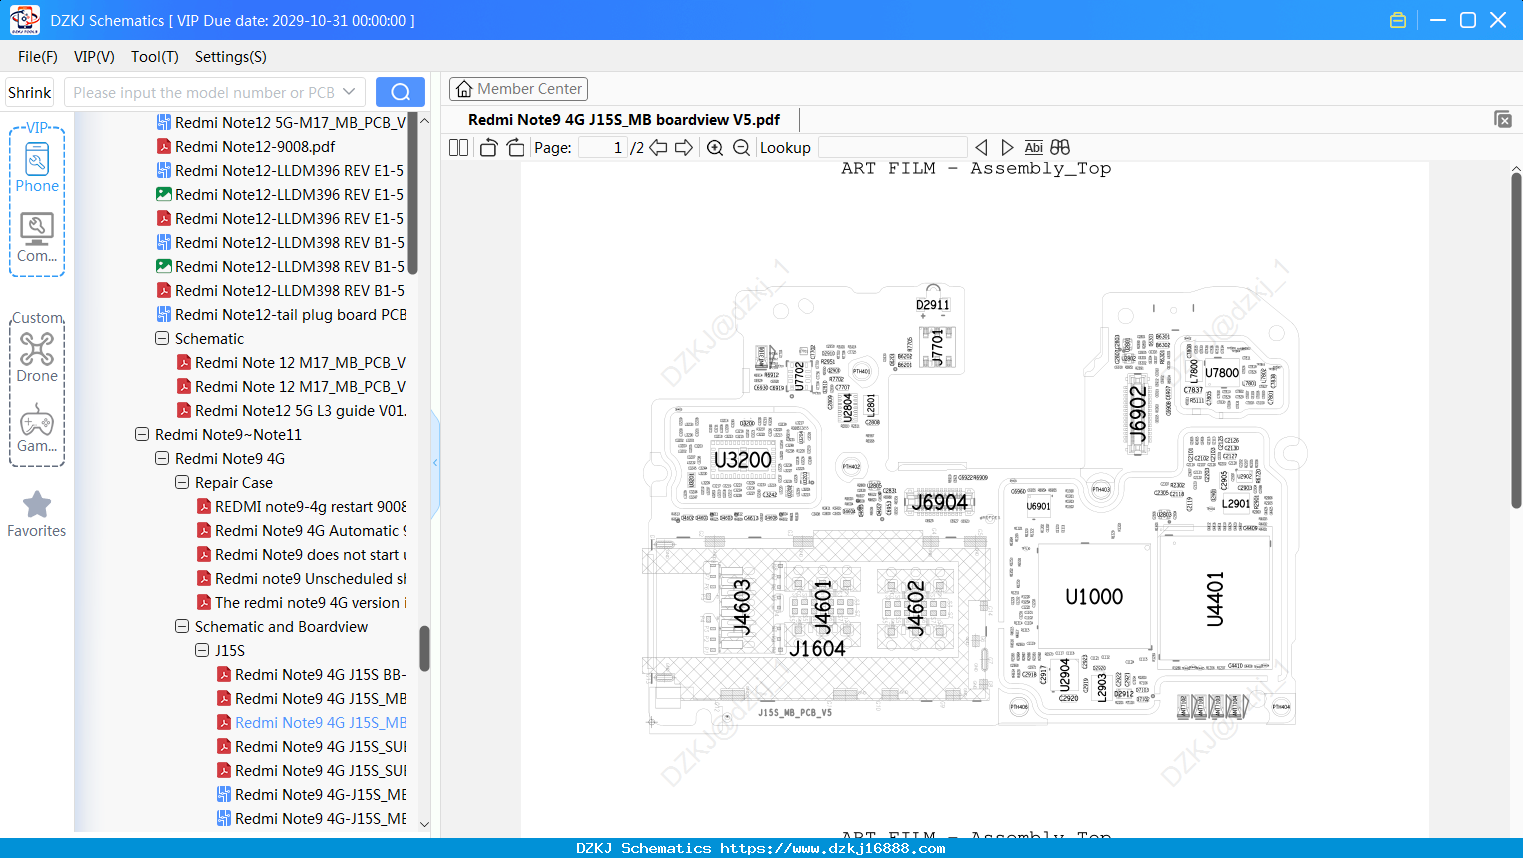The width and height of the screenshot is (1523, 858).
Task: Collapse the Redmi Note9~Note11 node
Action: coord(142,434)
